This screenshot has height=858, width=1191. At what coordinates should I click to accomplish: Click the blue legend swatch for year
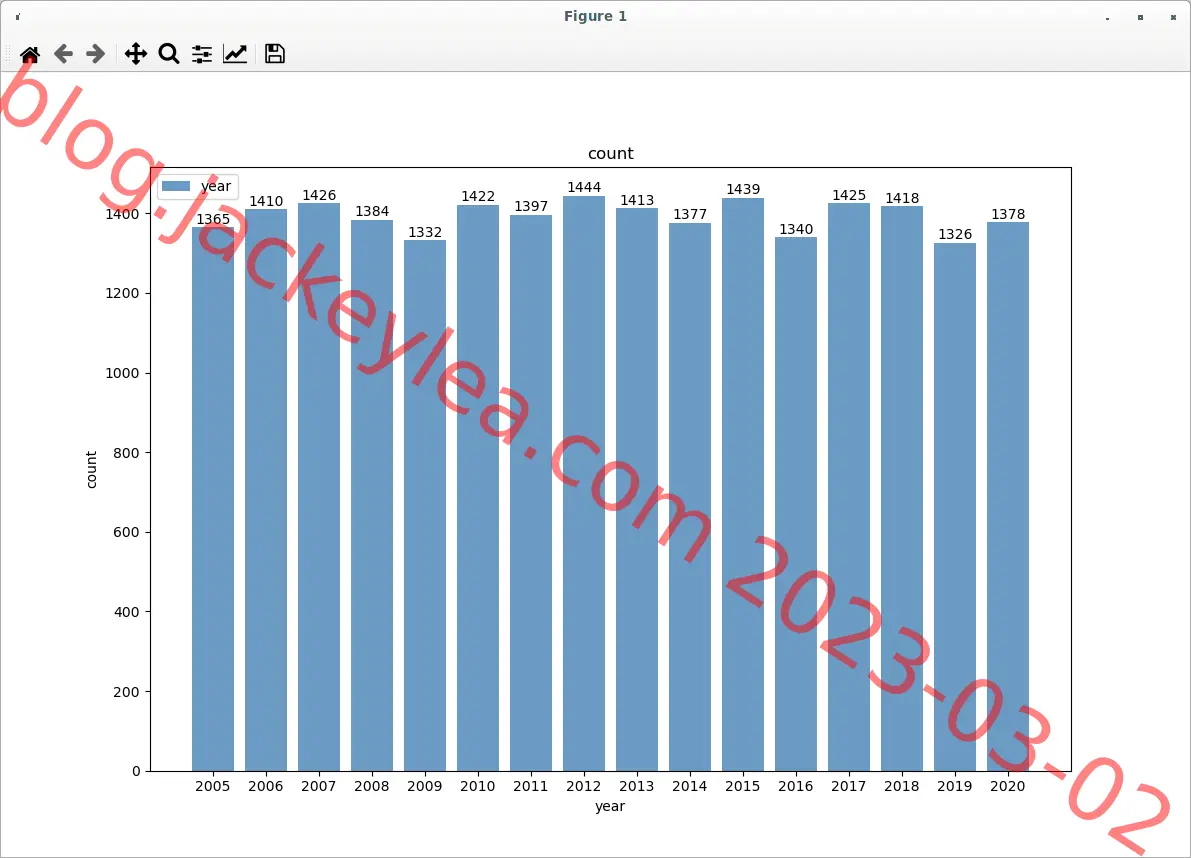point(176,186)
